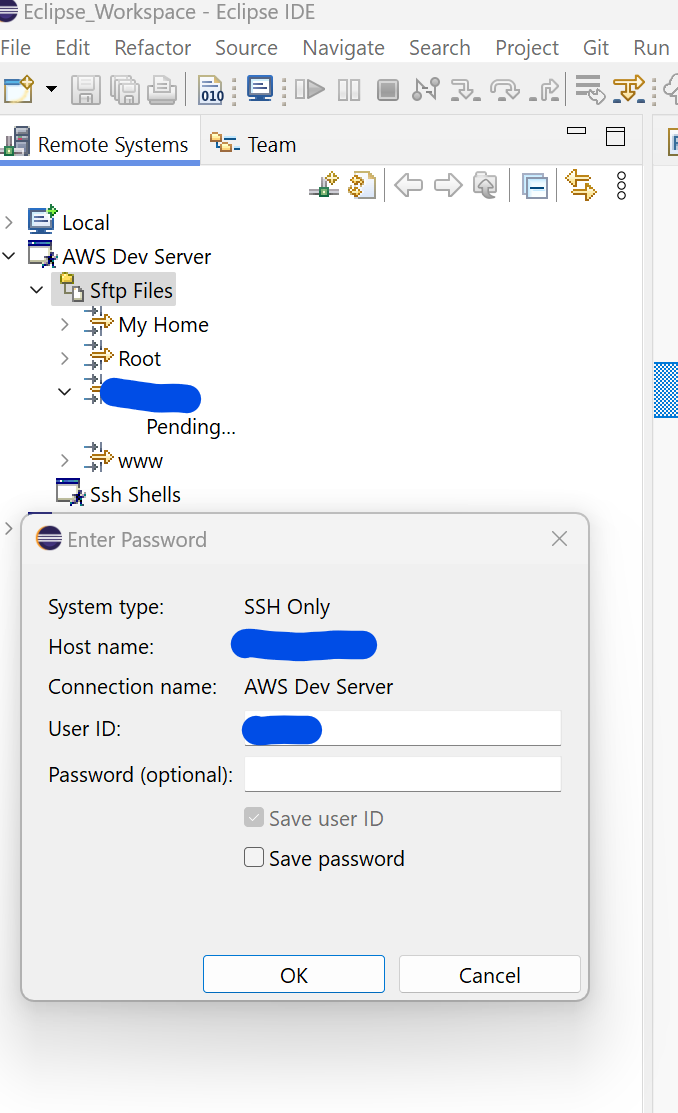
Task: Collapse the redacted filter above Pending
Action: [x=65, y=391]
